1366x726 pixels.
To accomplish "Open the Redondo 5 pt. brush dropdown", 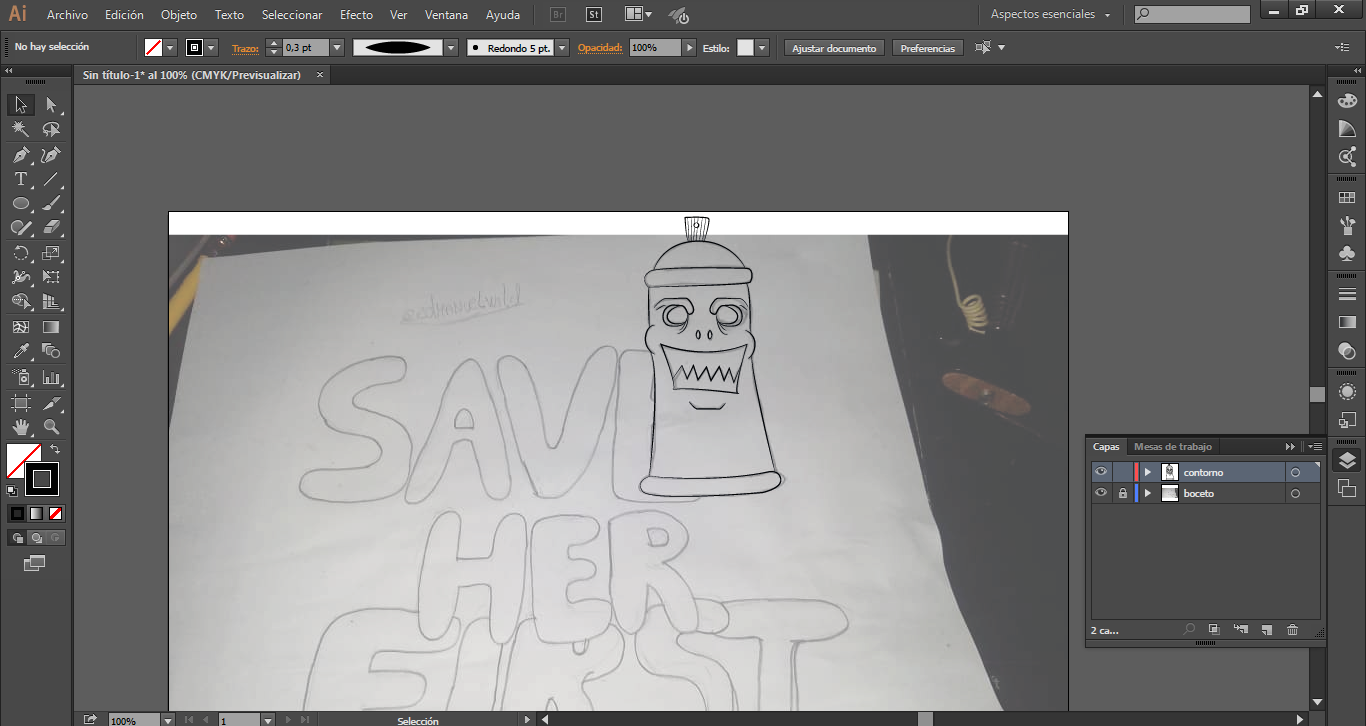I will [562, 48].
